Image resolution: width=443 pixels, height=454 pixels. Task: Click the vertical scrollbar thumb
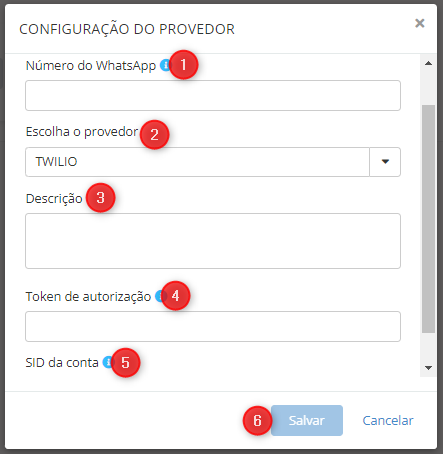[428, 219]
